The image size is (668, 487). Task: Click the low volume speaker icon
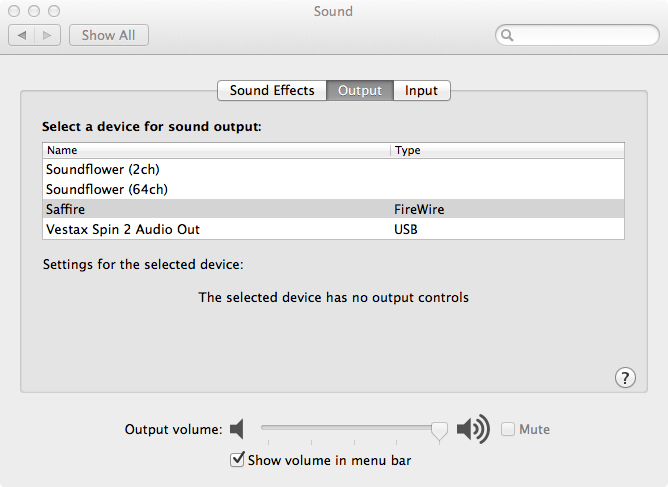237,430
